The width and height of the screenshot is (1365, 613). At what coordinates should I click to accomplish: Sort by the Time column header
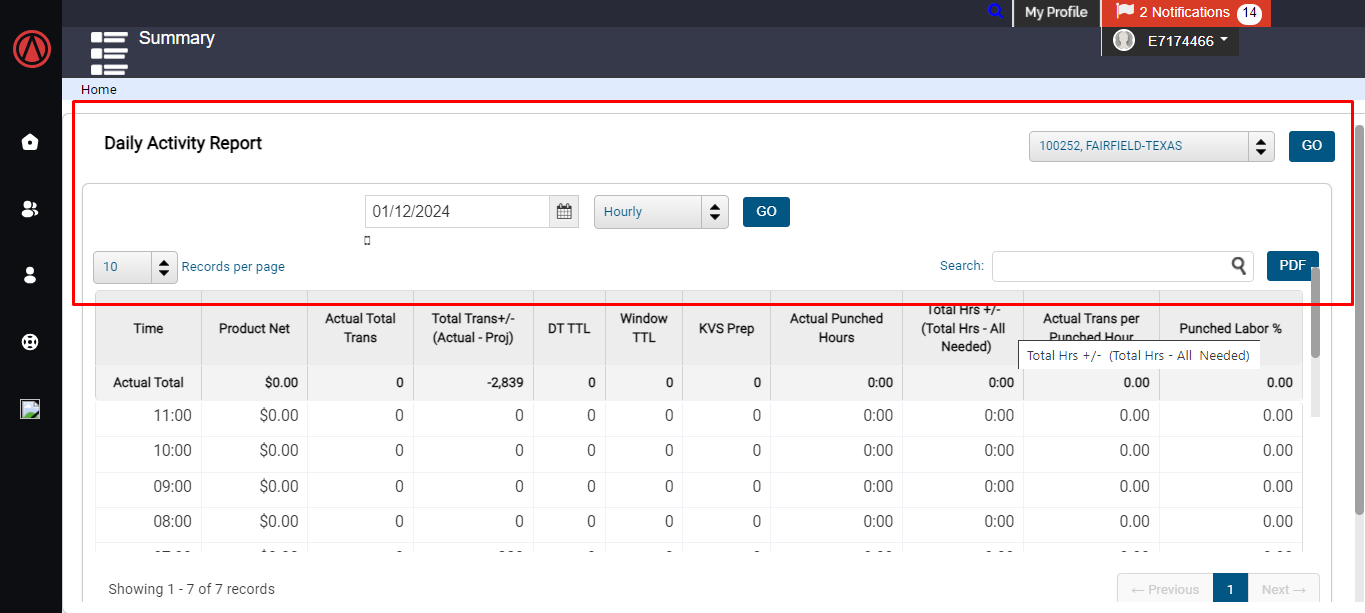[x=148, y=328]
